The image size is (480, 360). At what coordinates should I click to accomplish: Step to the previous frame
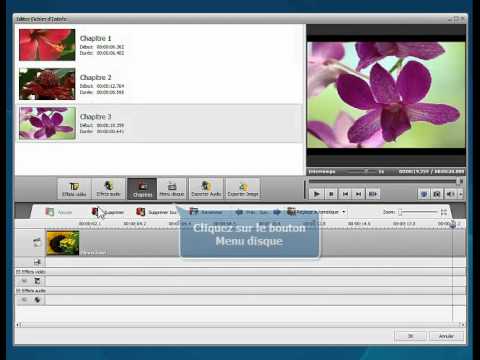tap(345, 194)
